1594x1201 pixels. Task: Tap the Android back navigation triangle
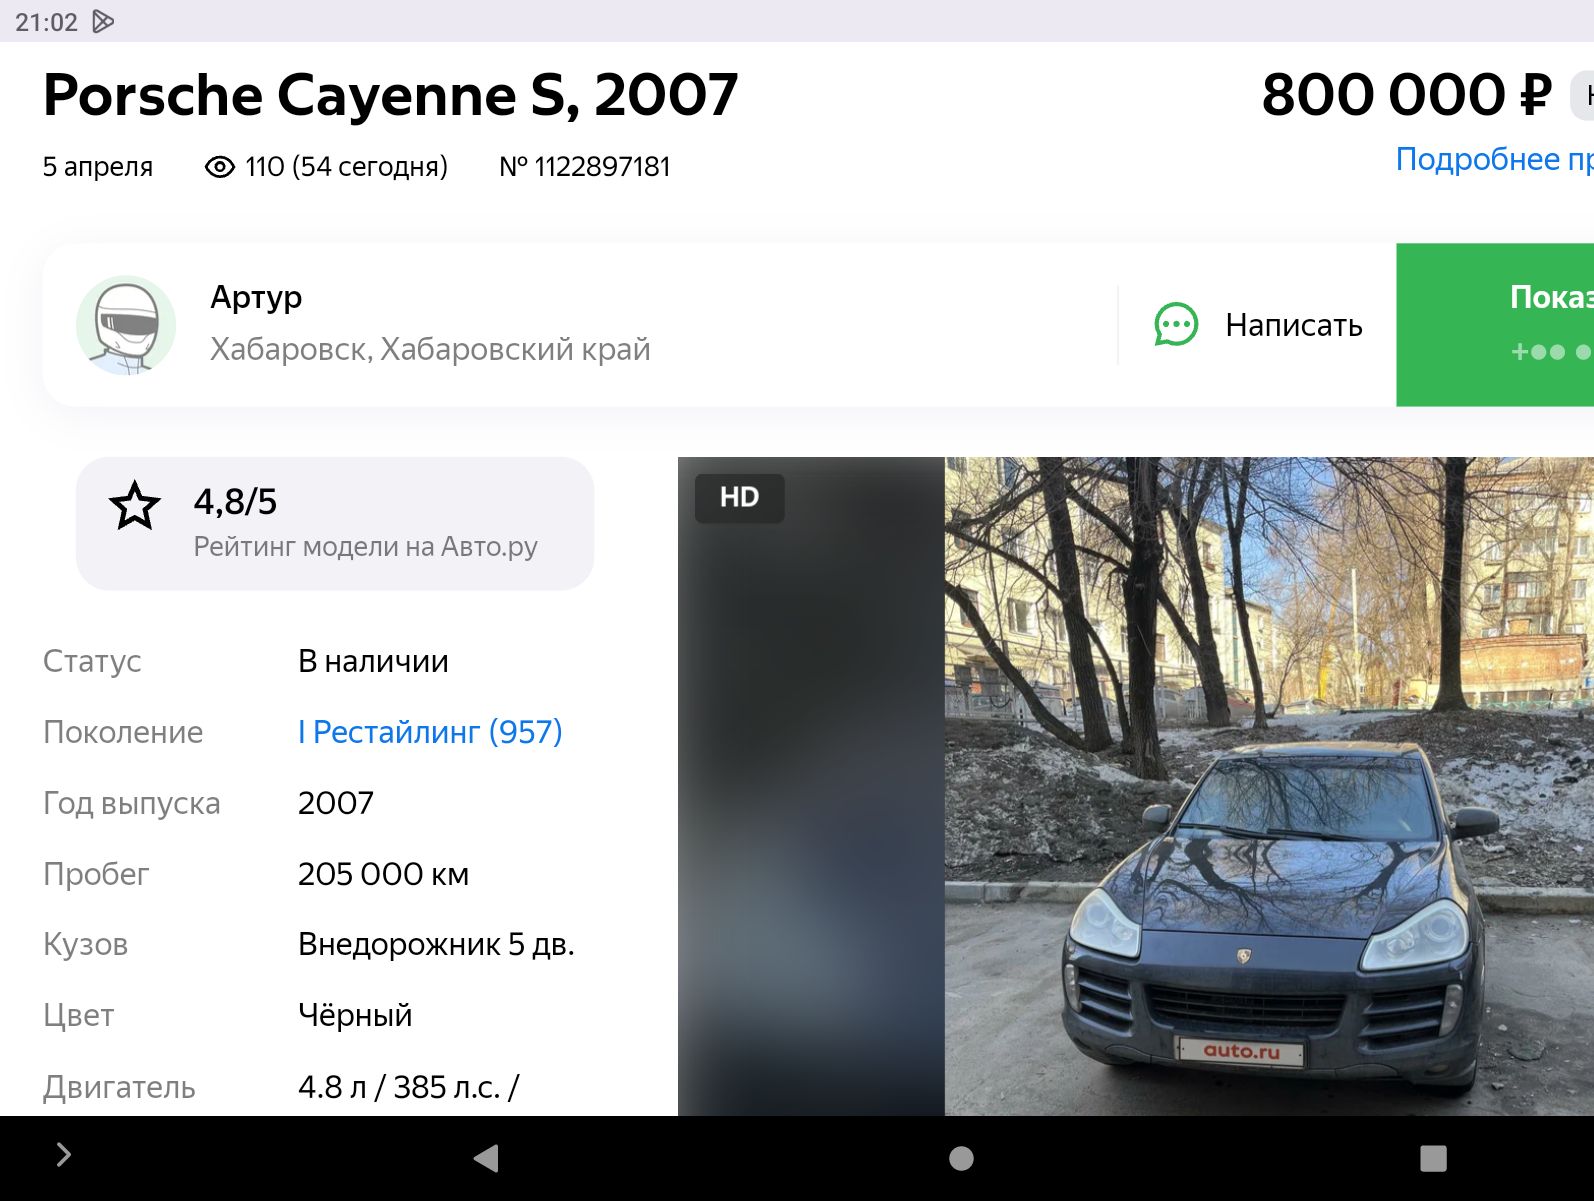pyautogui.click(x=486, y=1158)
